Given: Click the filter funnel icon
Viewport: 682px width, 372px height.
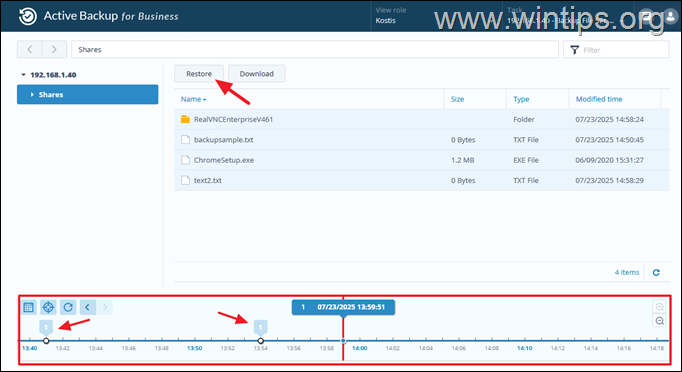Looking at the screenshot, I should point(575,50).
